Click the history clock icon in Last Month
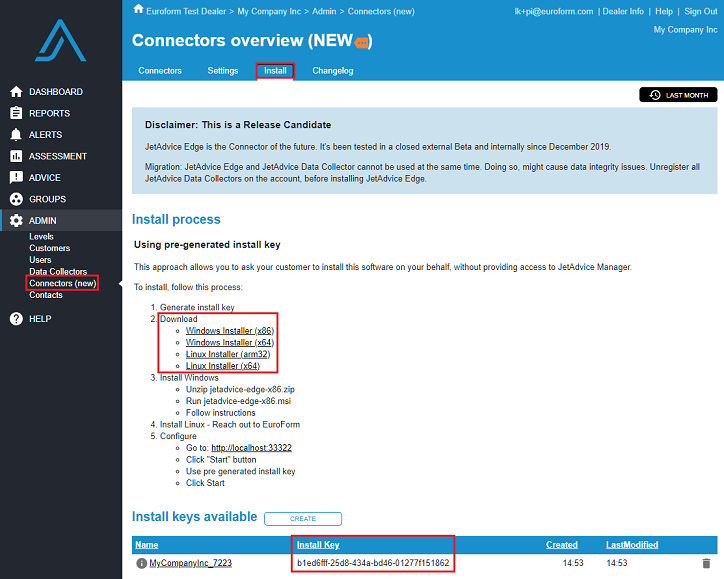The height and width of the screenshot is (579, 724). (655, 95)
